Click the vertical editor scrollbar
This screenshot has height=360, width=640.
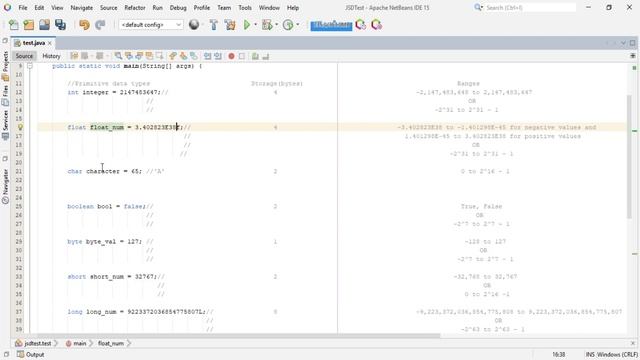coord(629,157)
